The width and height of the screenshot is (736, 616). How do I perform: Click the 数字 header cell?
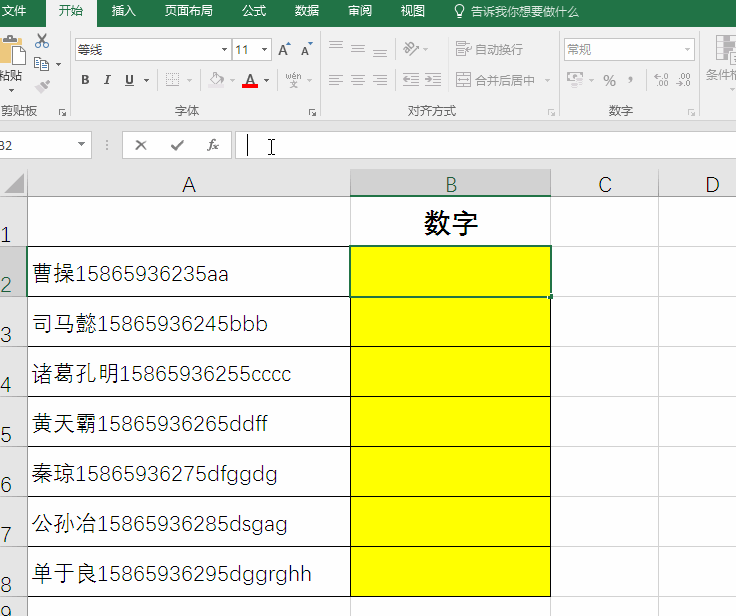(451, 222)
